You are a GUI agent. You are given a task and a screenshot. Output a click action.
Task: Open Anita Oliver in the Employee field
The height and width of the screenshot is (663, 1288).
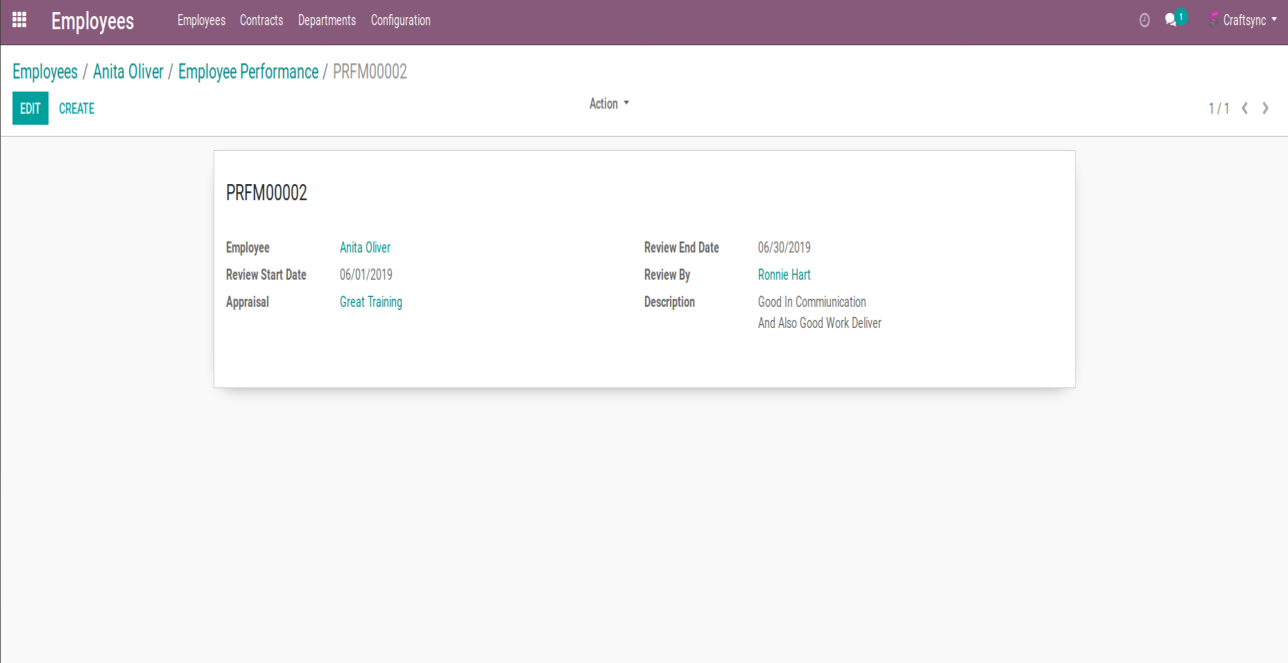365,247
